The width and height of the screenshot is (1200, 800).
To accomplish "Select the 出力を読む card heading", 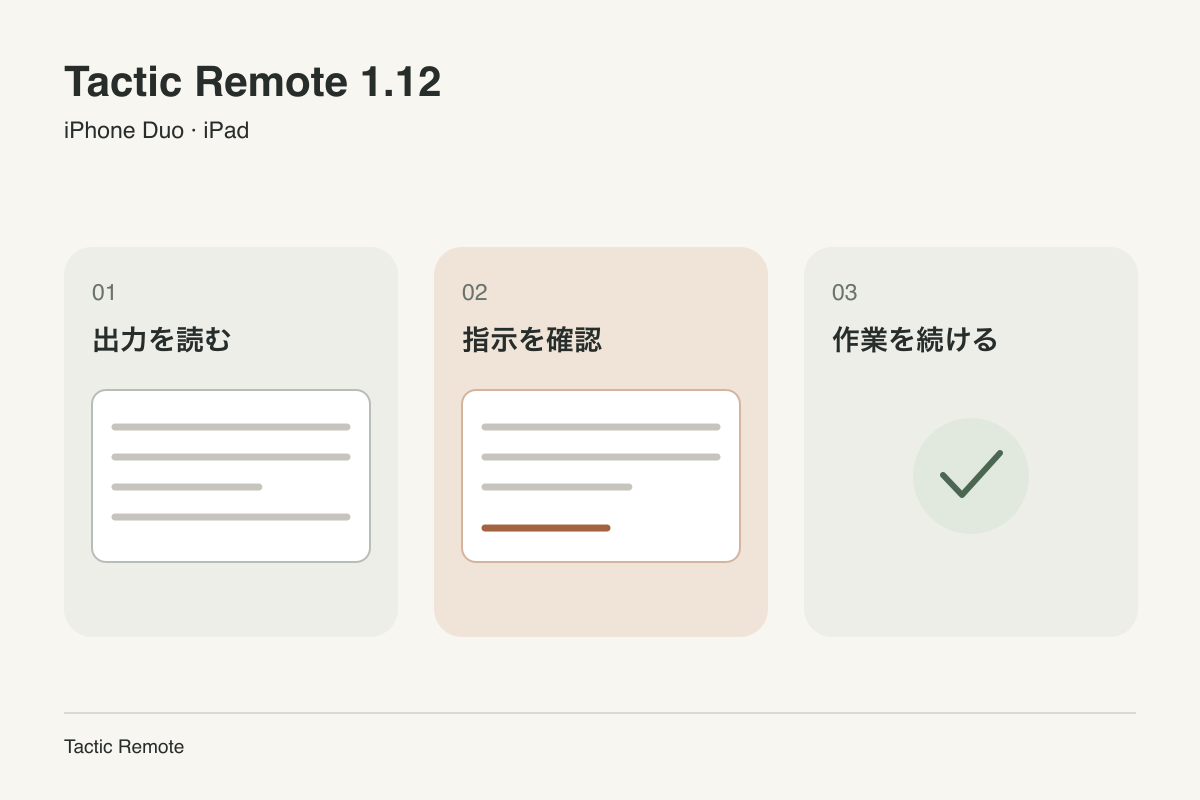I will coord(162,340).
